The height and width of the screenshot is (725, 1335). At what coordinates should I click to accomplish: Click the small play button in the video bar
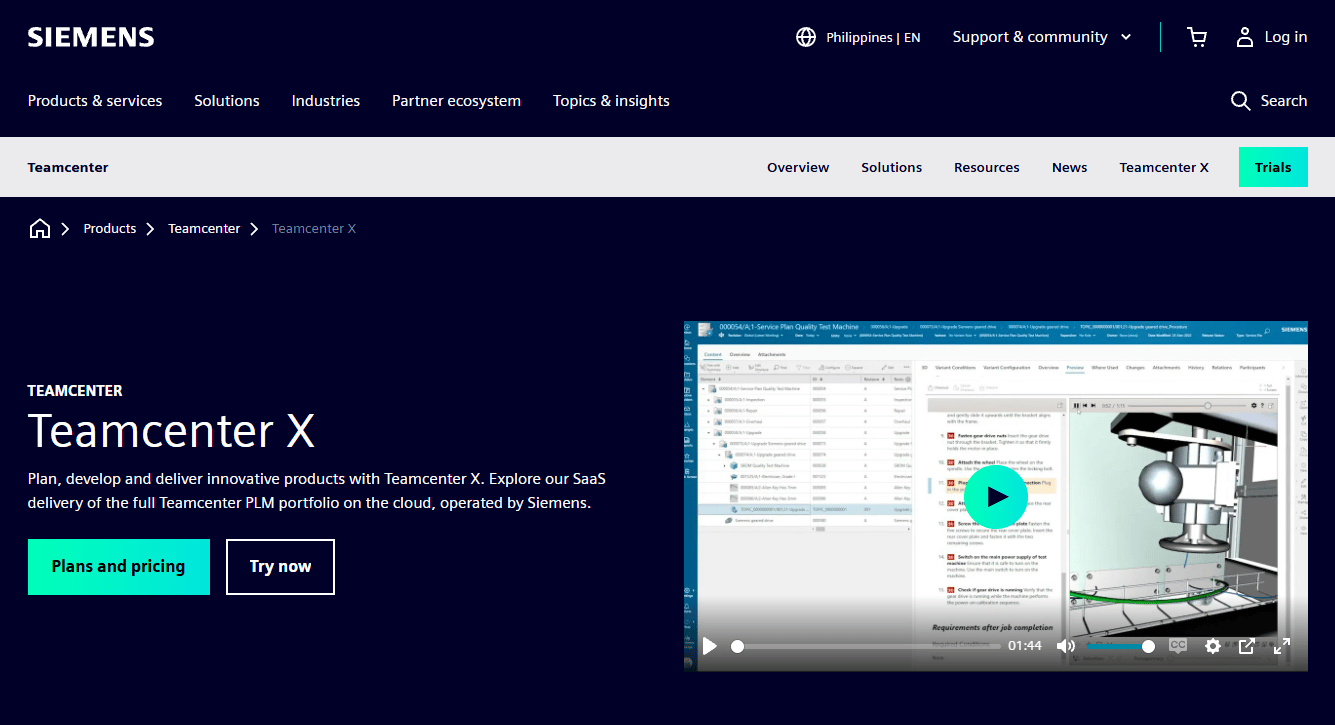coord(710,646)
